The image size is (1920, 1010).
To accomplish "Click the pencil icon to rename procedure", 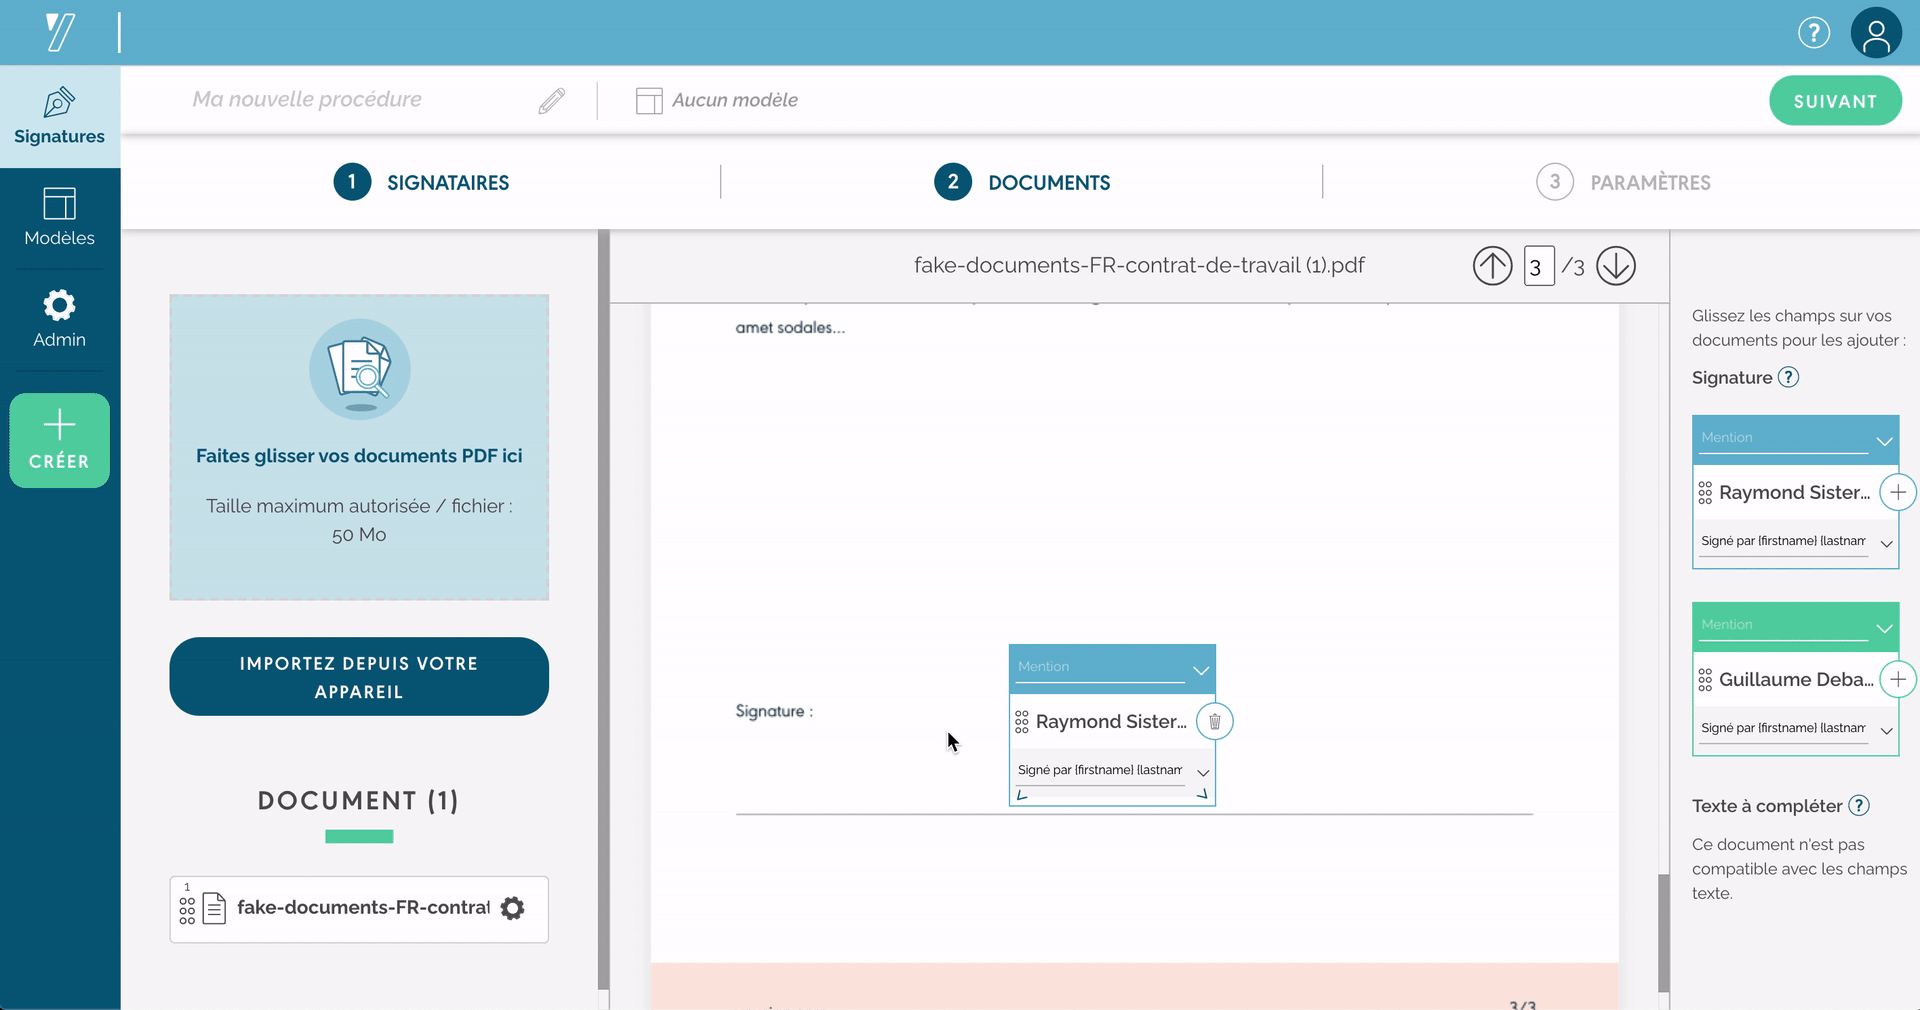I will point(551,100).
